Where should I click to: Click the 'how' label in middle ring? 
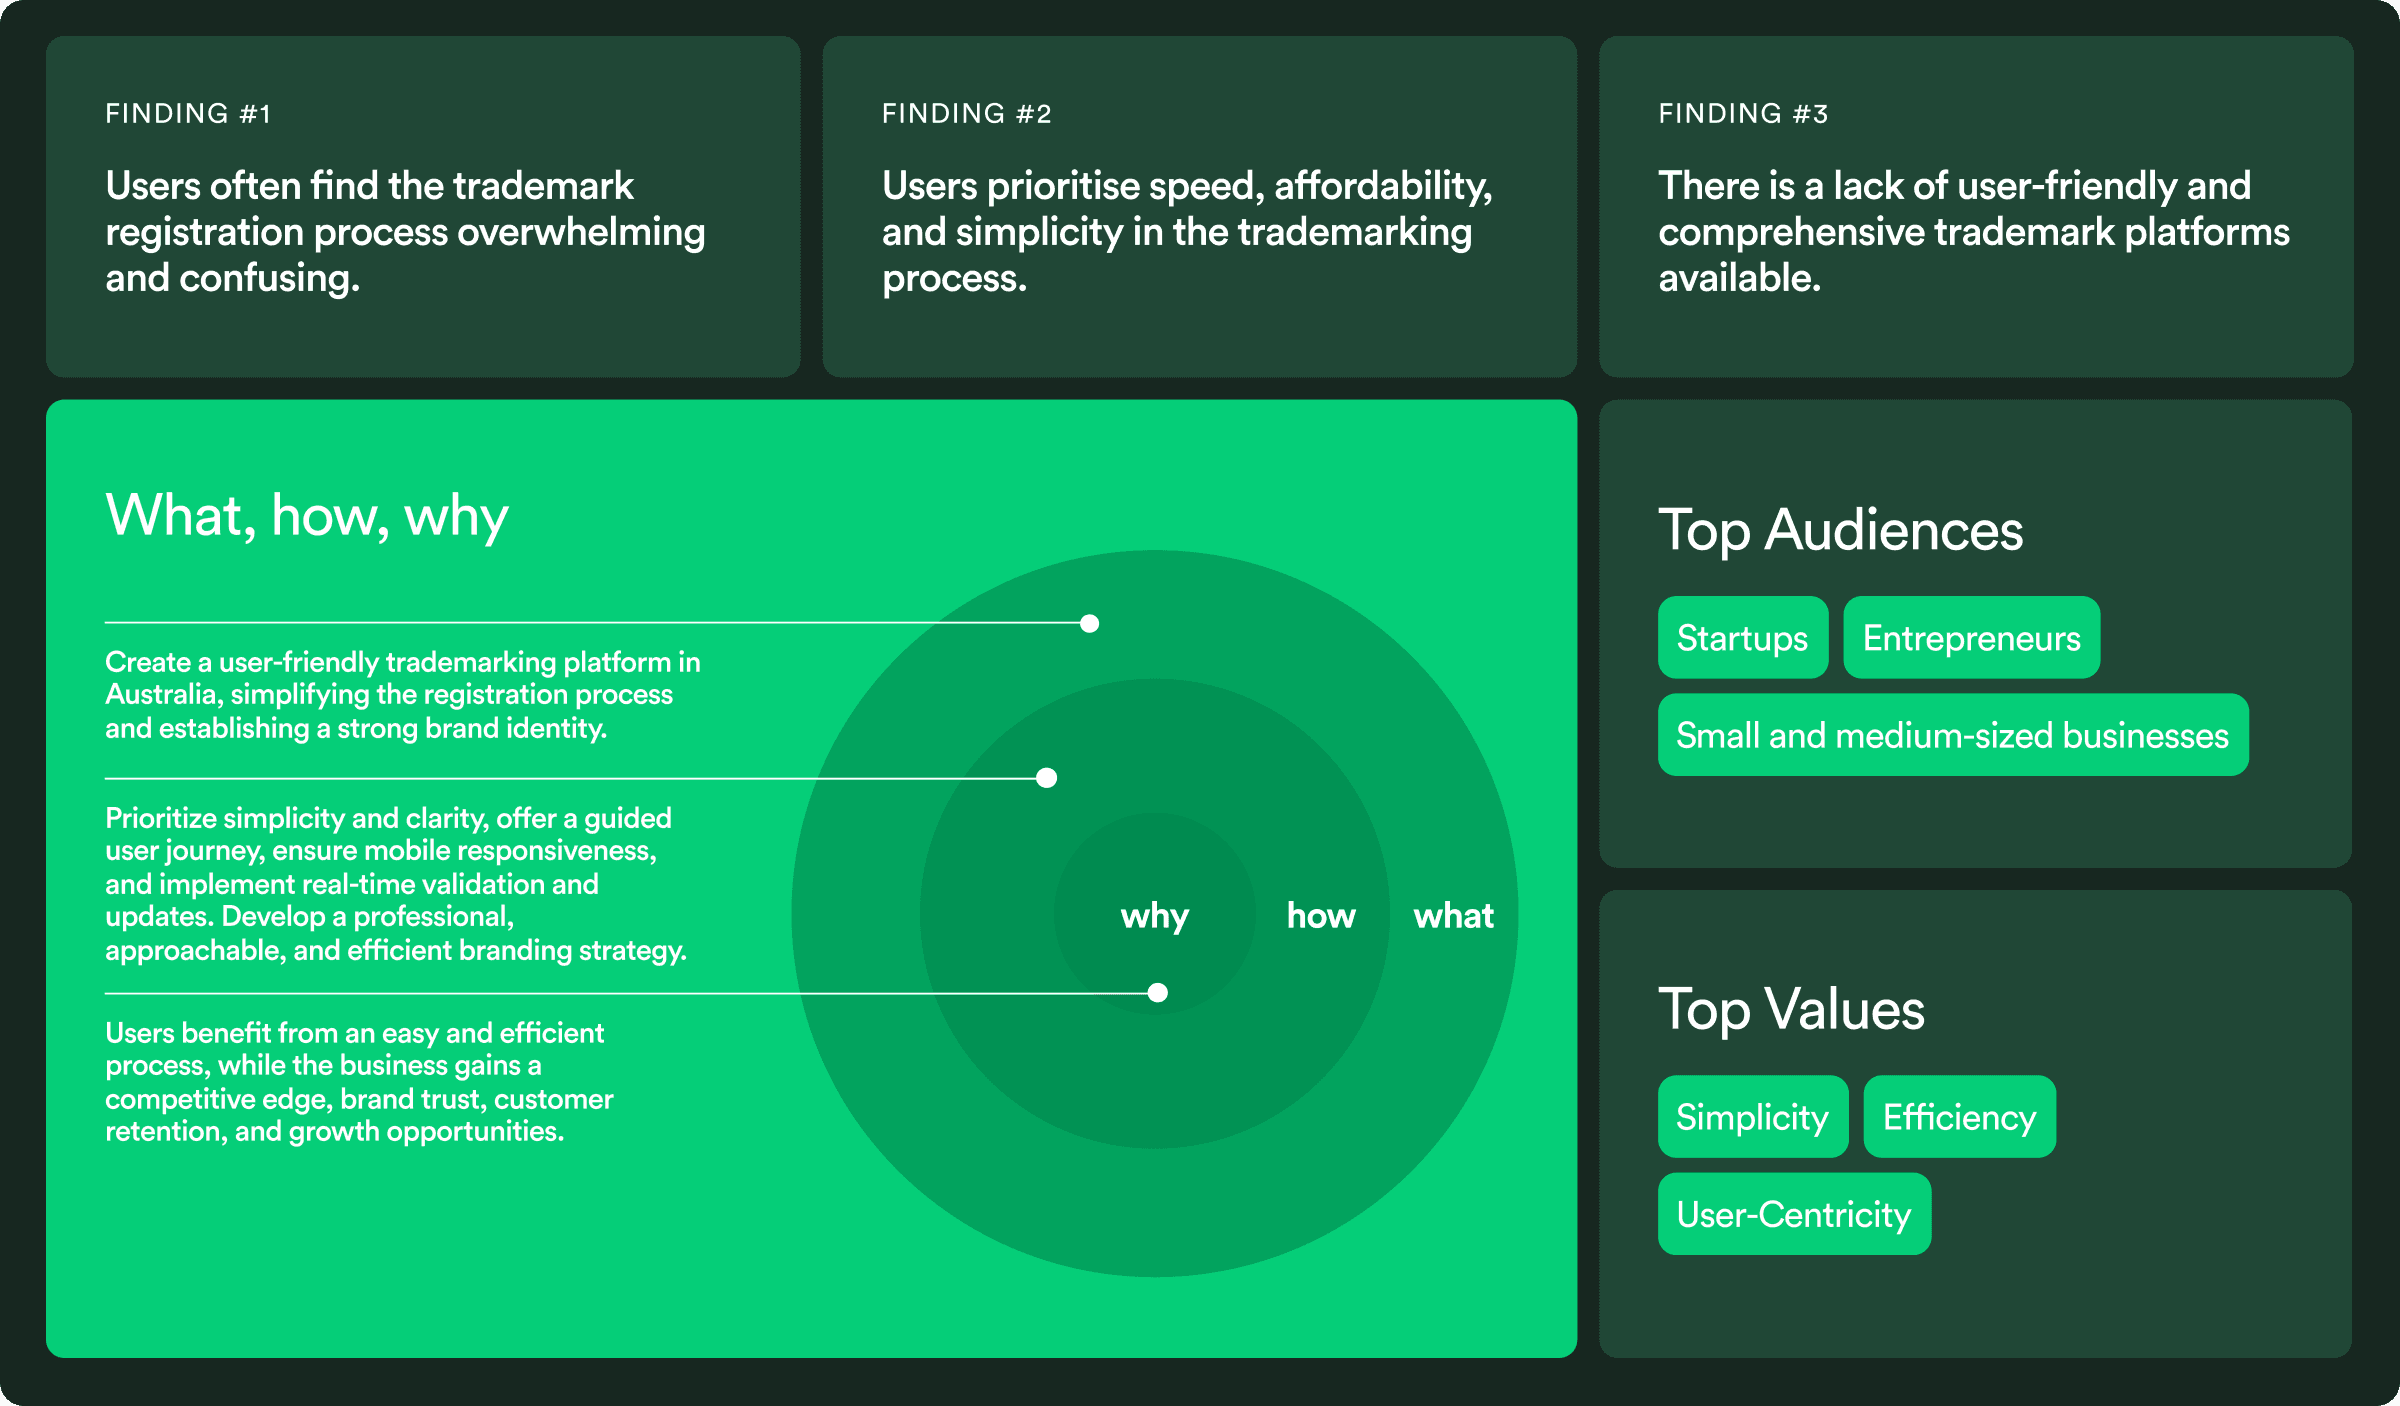pos(1321,916)
